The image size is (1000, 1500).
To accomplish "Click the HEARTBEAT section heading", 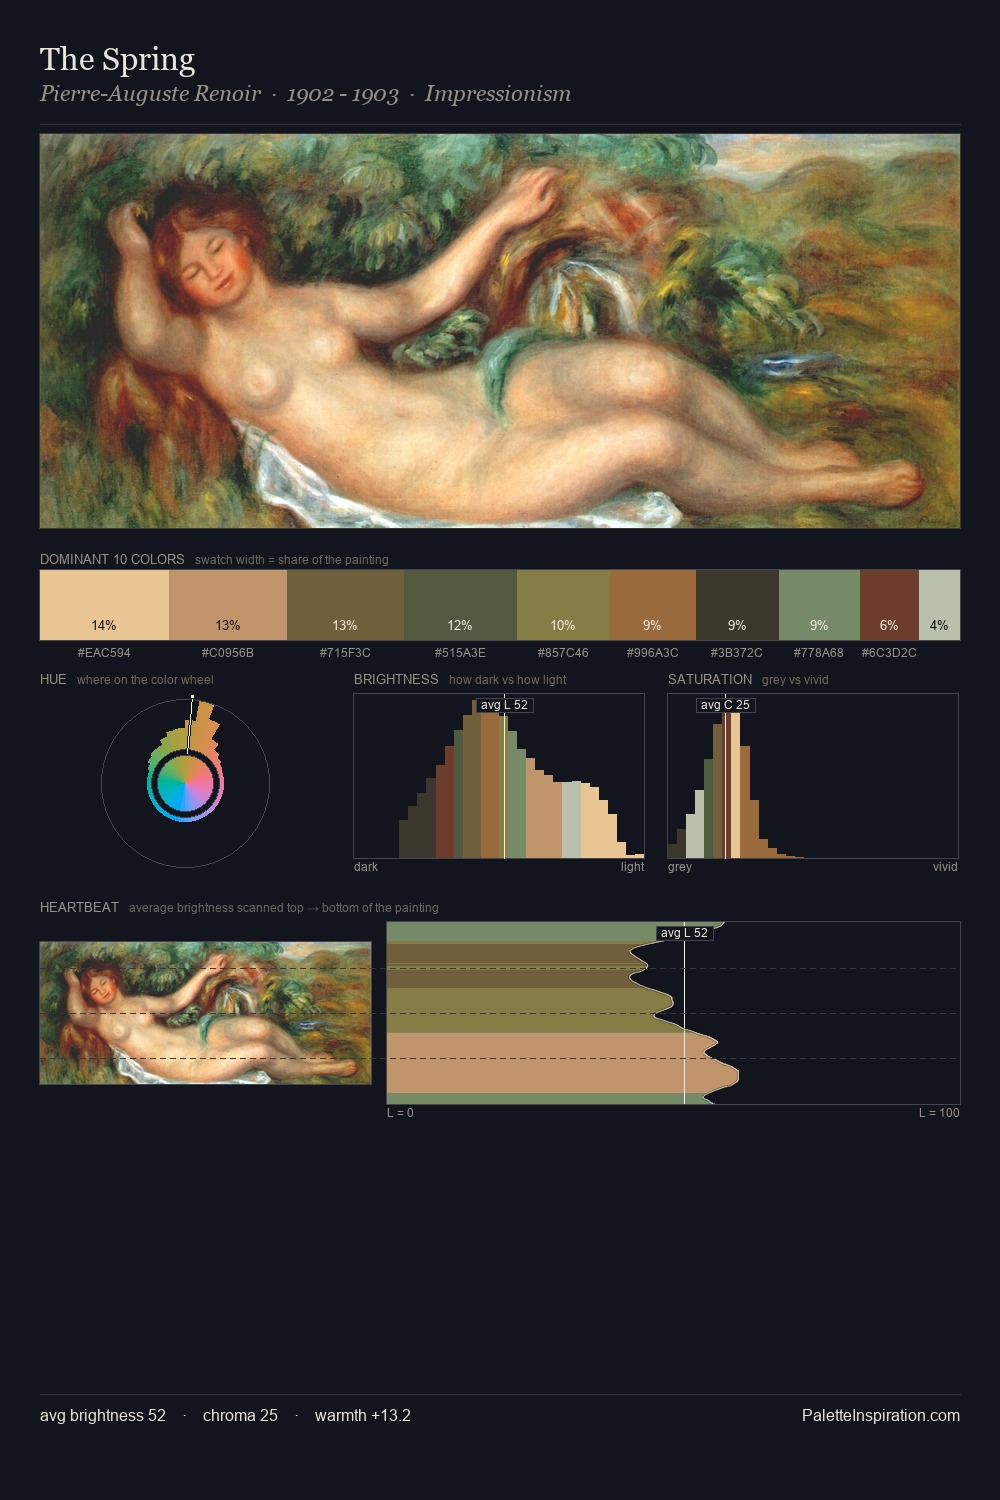I will (79, 907).
